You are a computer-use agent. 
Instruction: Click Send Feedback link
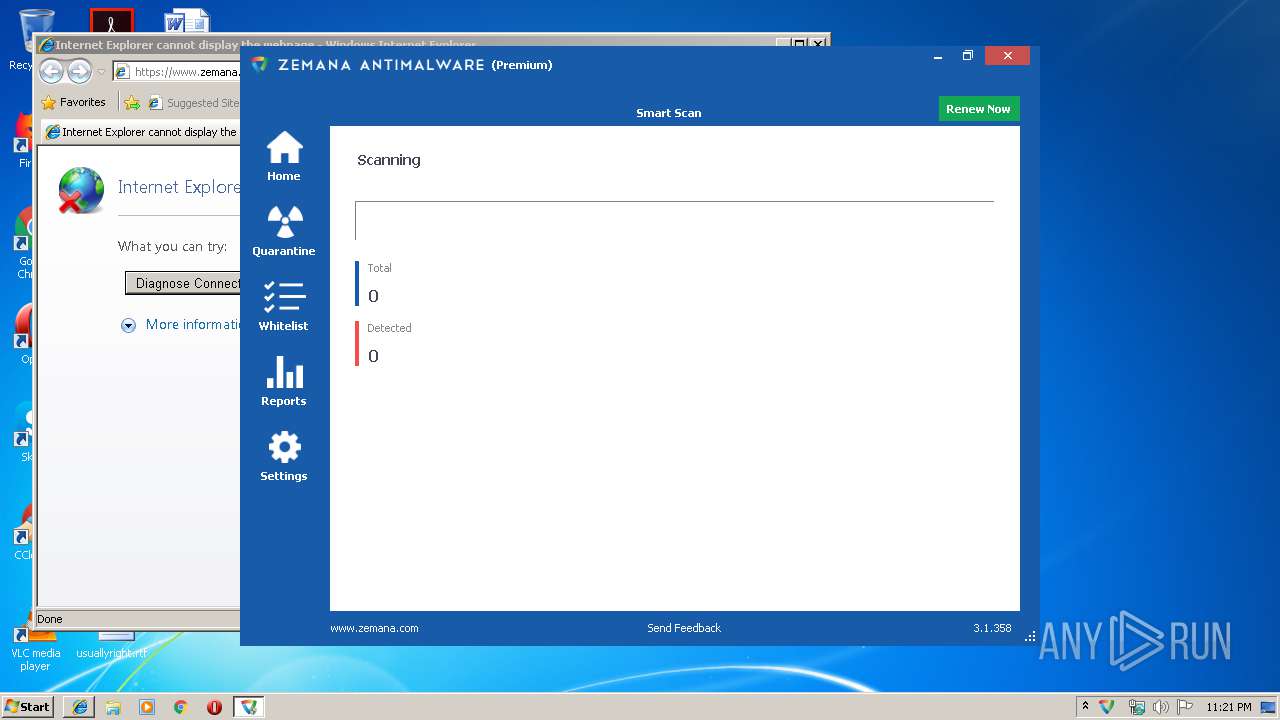[684, 628]
